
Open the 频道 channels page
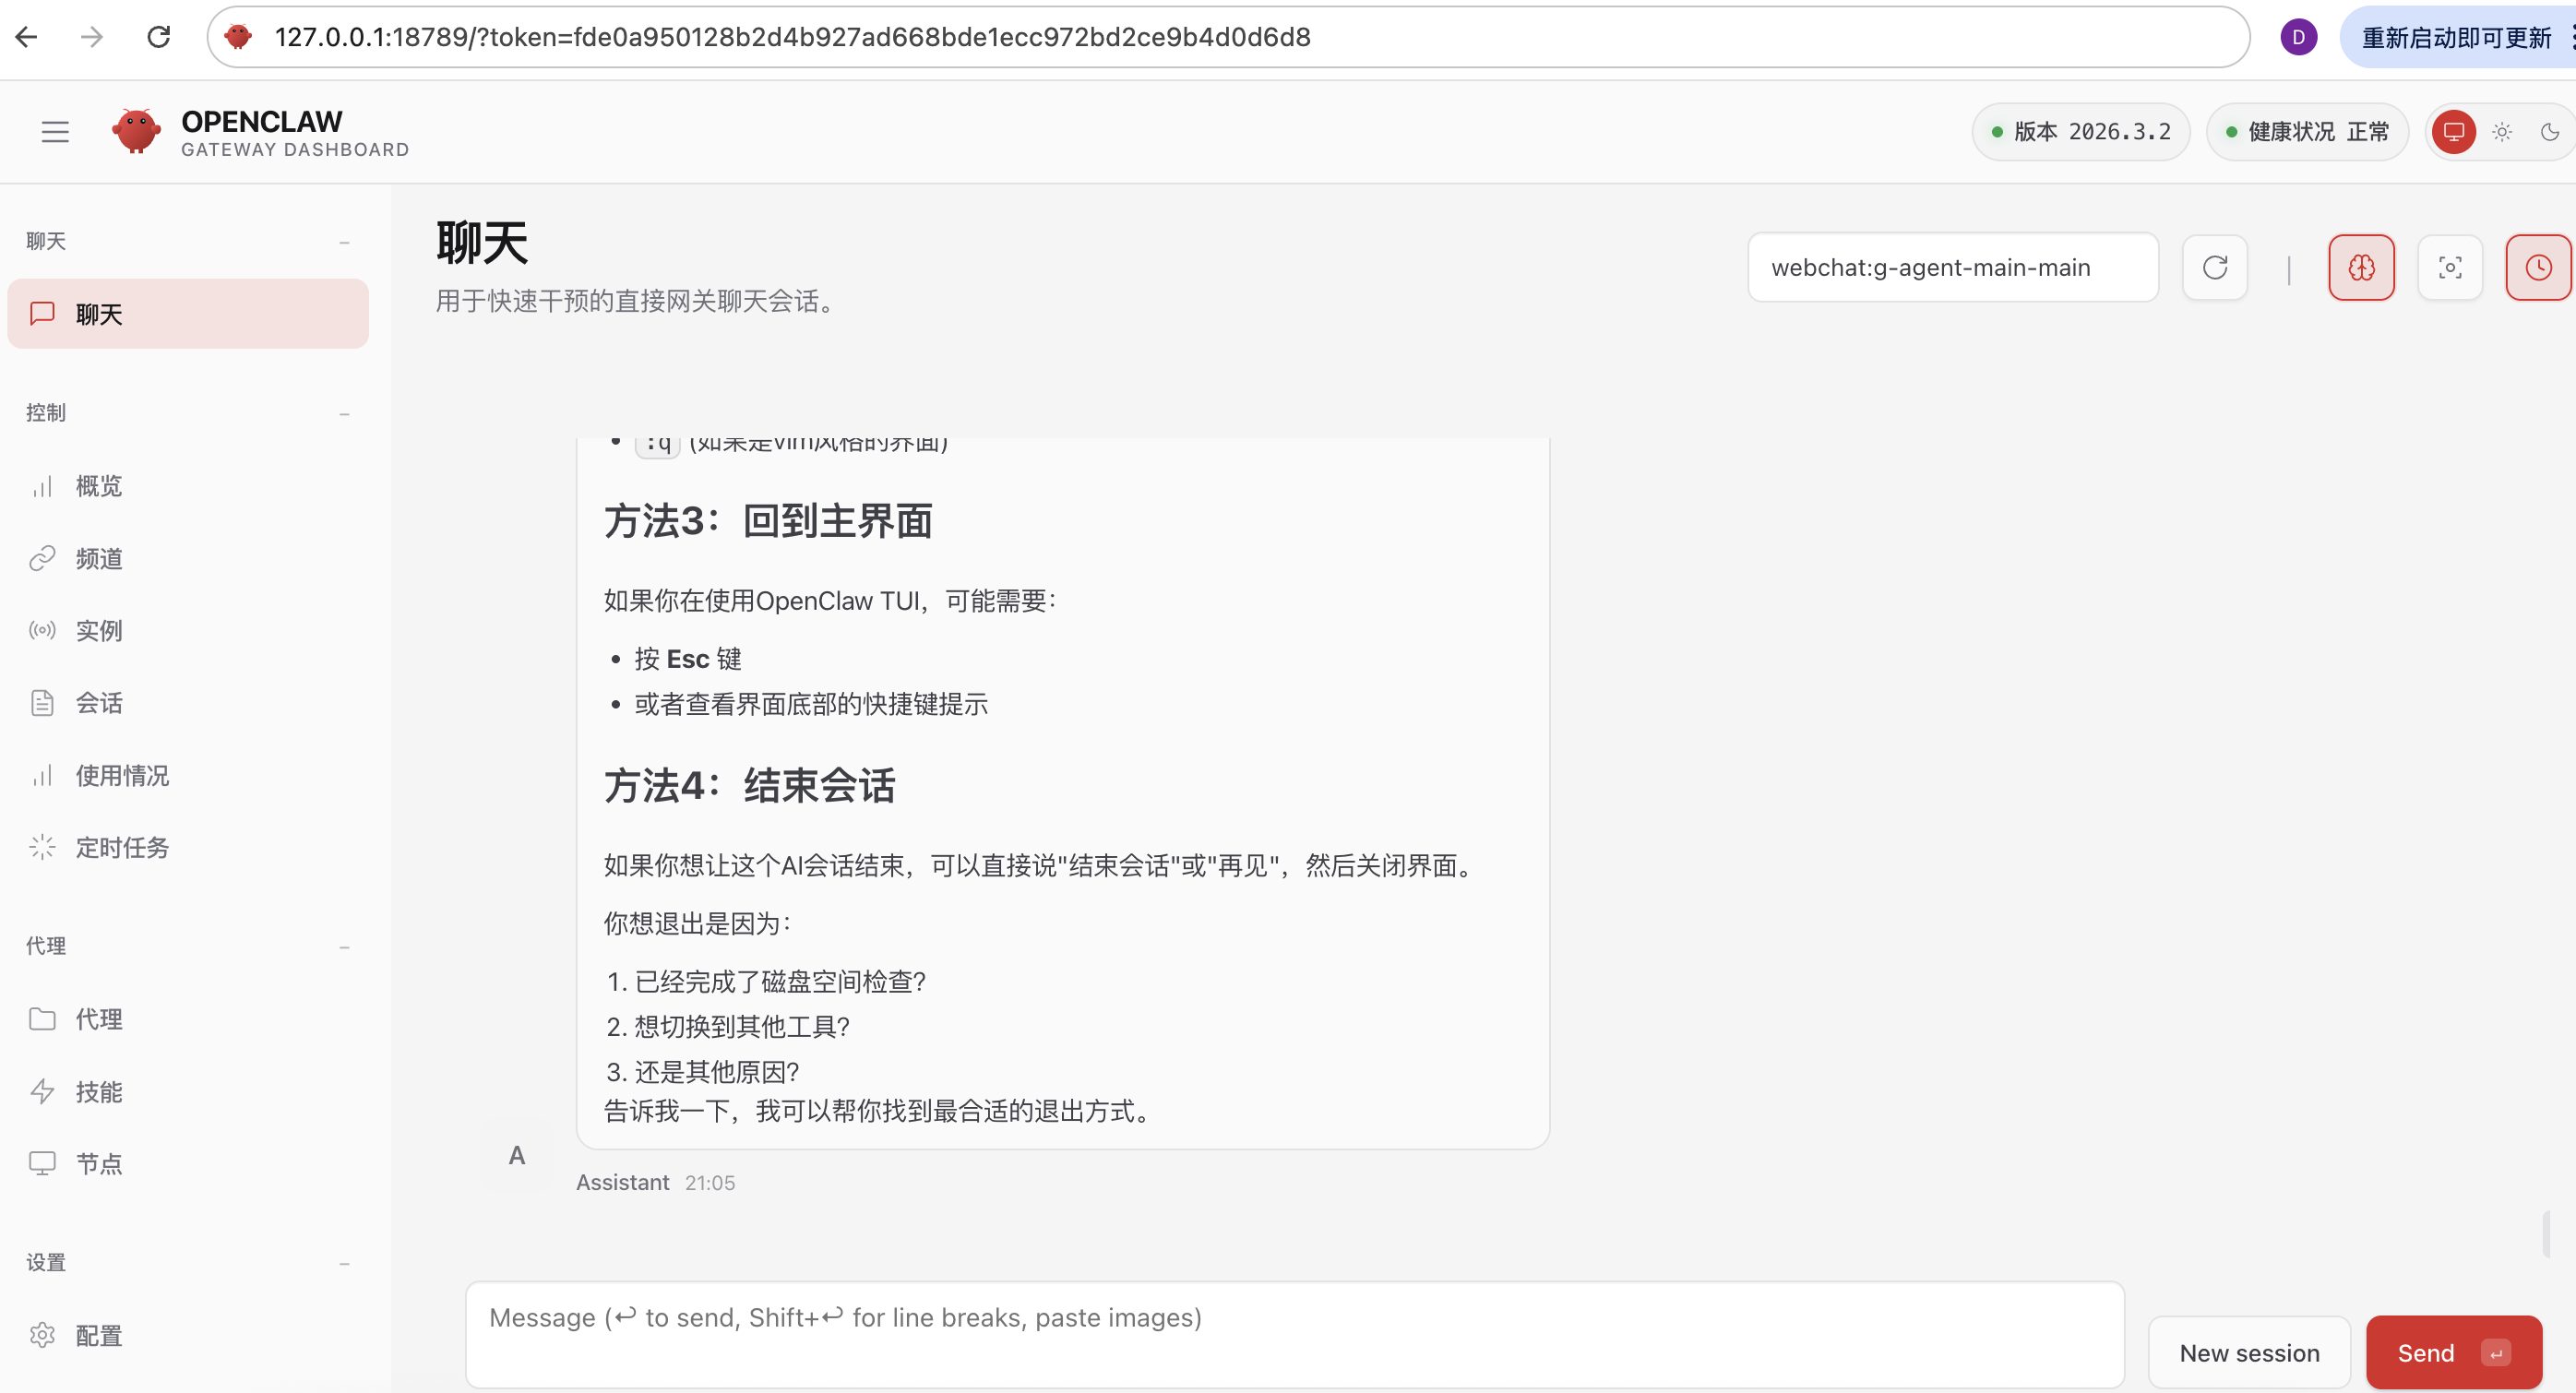(188, 558)
